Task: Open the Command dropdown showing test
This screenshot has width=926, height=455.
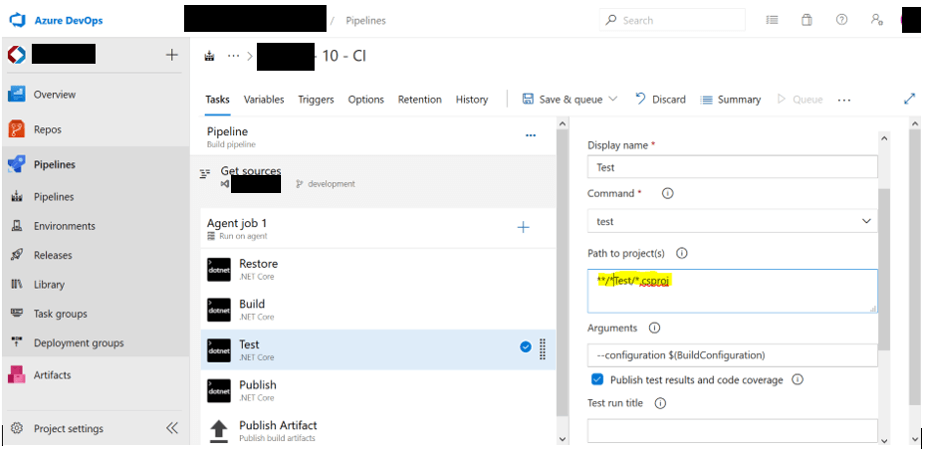Action: click(x=732, y=222)
